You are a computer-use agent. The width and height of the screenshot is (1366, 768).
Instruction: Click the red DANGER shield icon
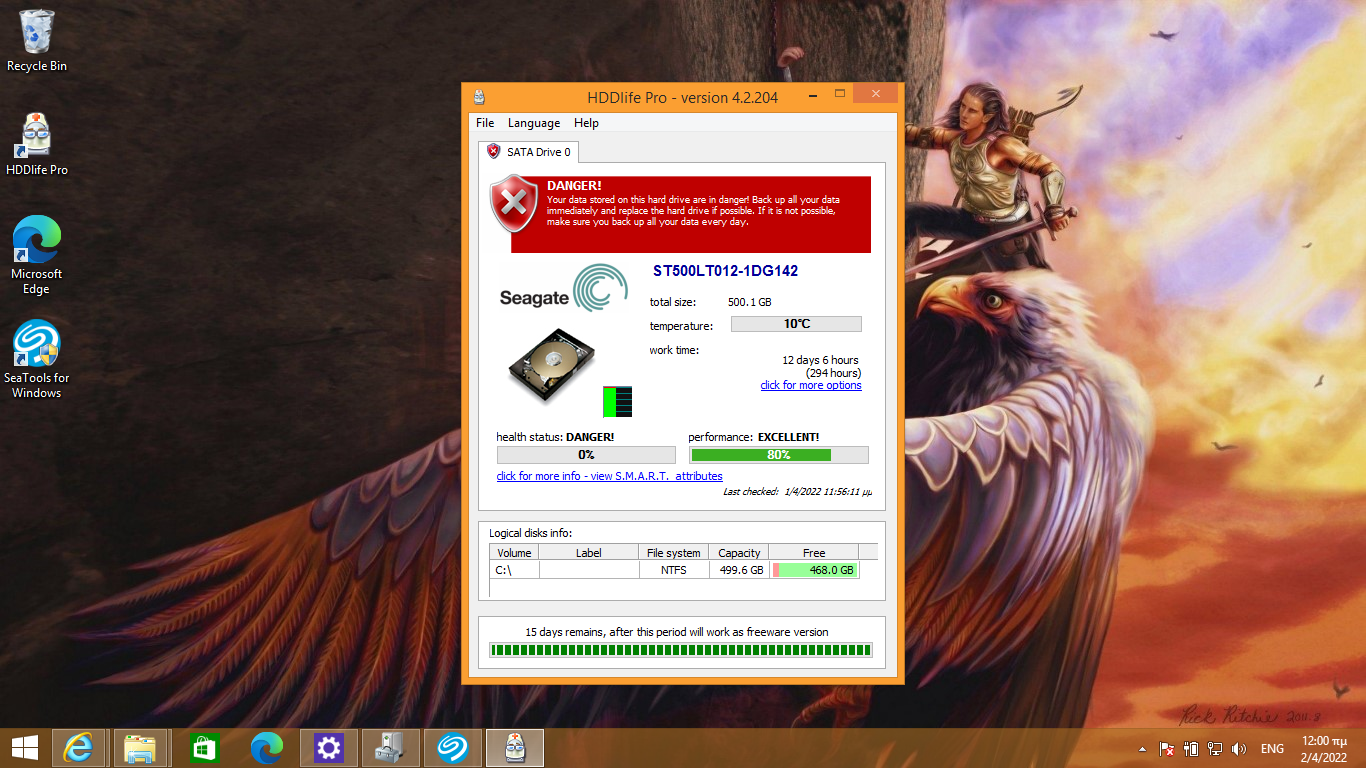click(x=514, y=206)
